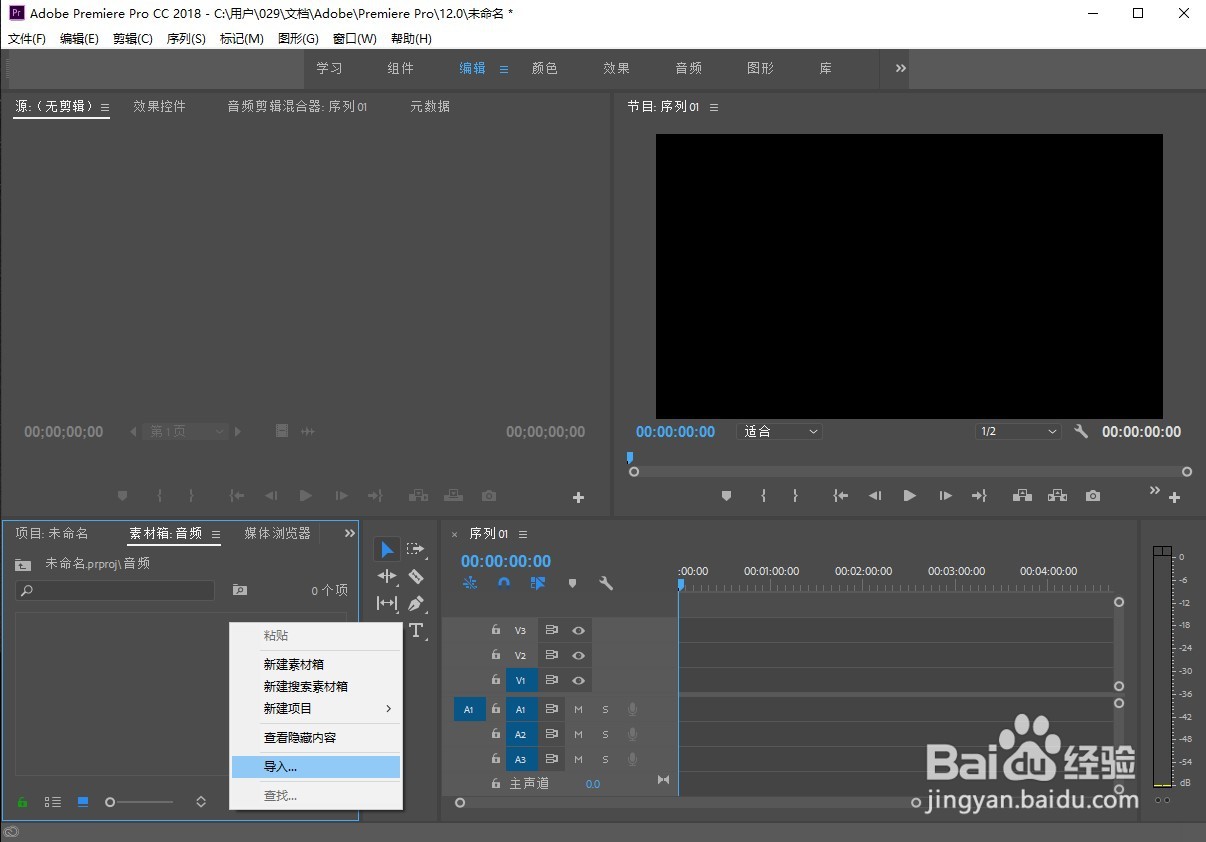
Task: Click Go to Out in Program monitor
Action: pyautogui.click(x=979, y=495)
